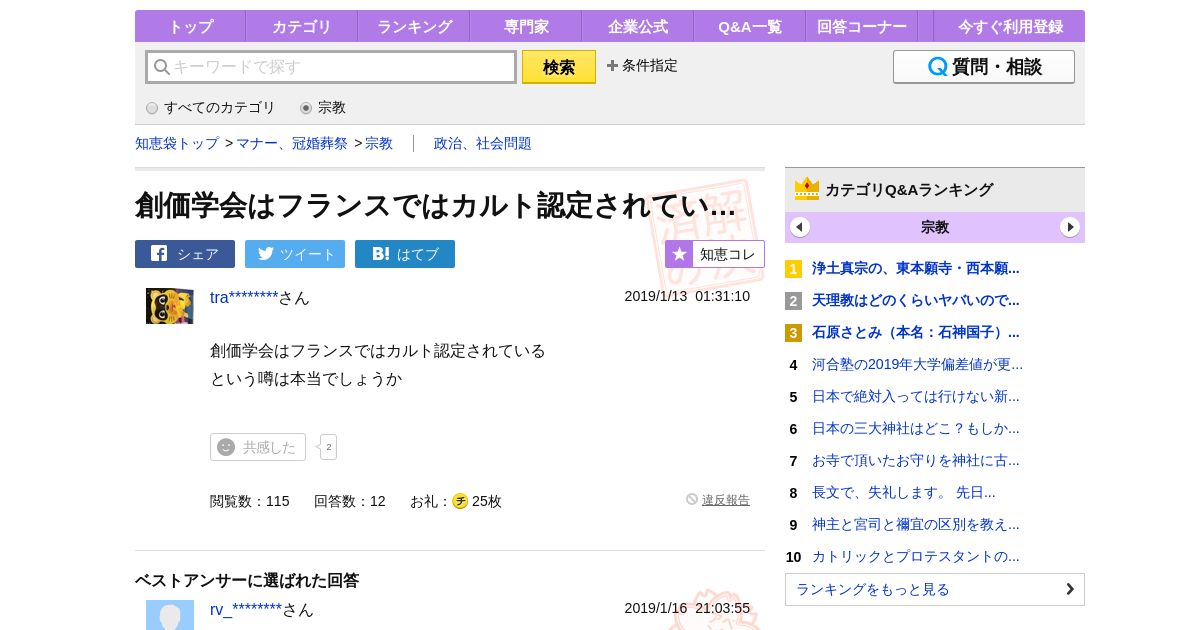Open ranking item 神主と宮司と禰宜の区別を教え...
The height and width of the screenshot is (630, 1200).
[916, 524]
